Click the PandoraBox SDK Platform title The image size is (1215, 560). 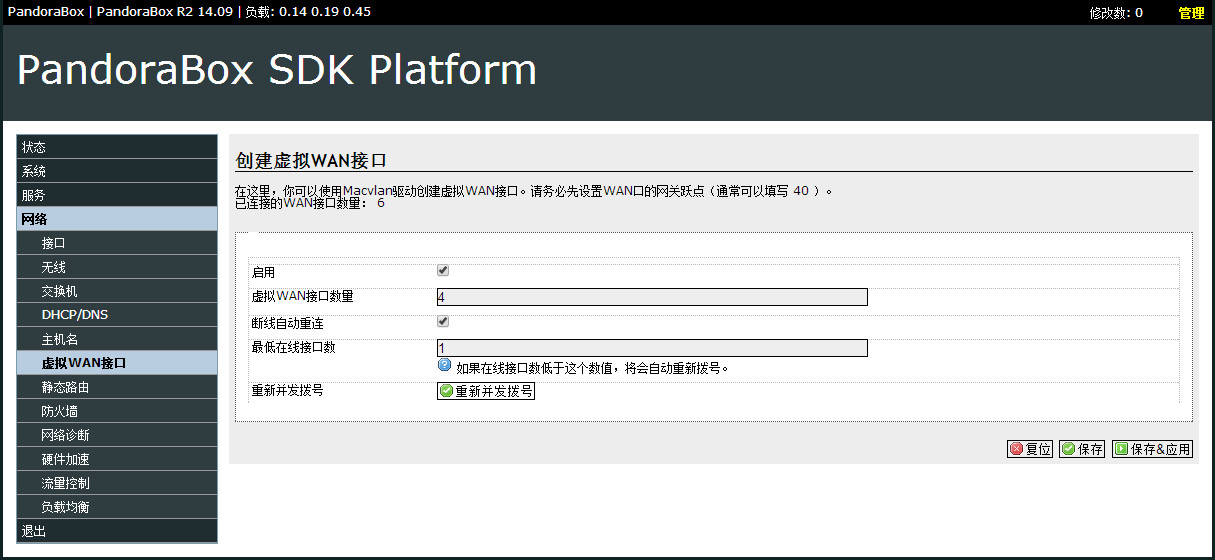click(x=277, y=70)
